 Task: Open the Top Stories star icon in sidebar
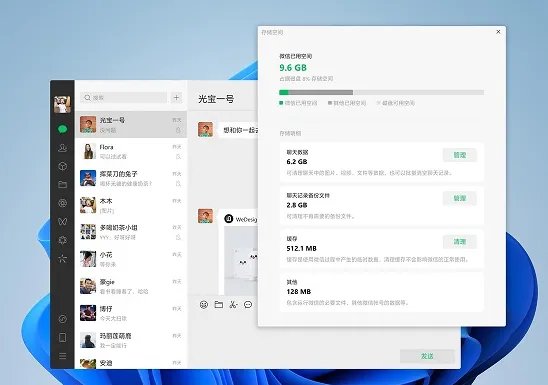(63, 259)
